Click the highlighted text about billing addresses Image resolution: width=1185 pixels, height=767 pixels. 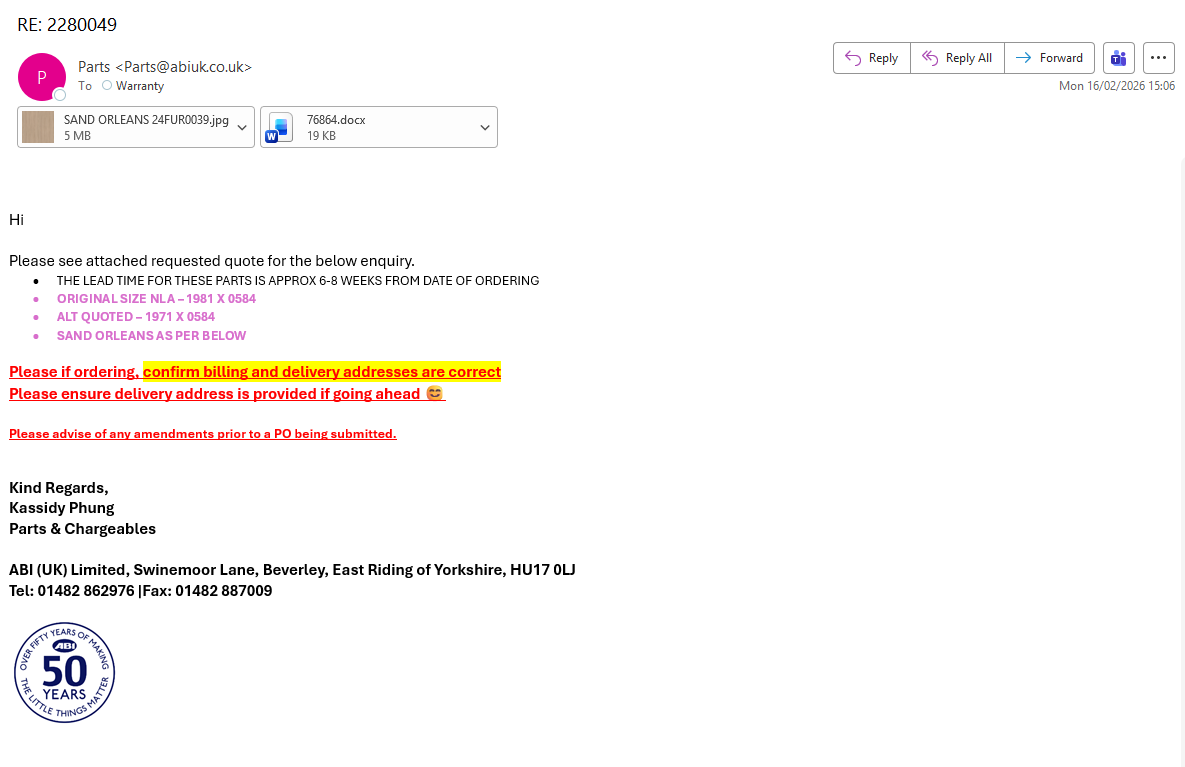click(322, 372)
